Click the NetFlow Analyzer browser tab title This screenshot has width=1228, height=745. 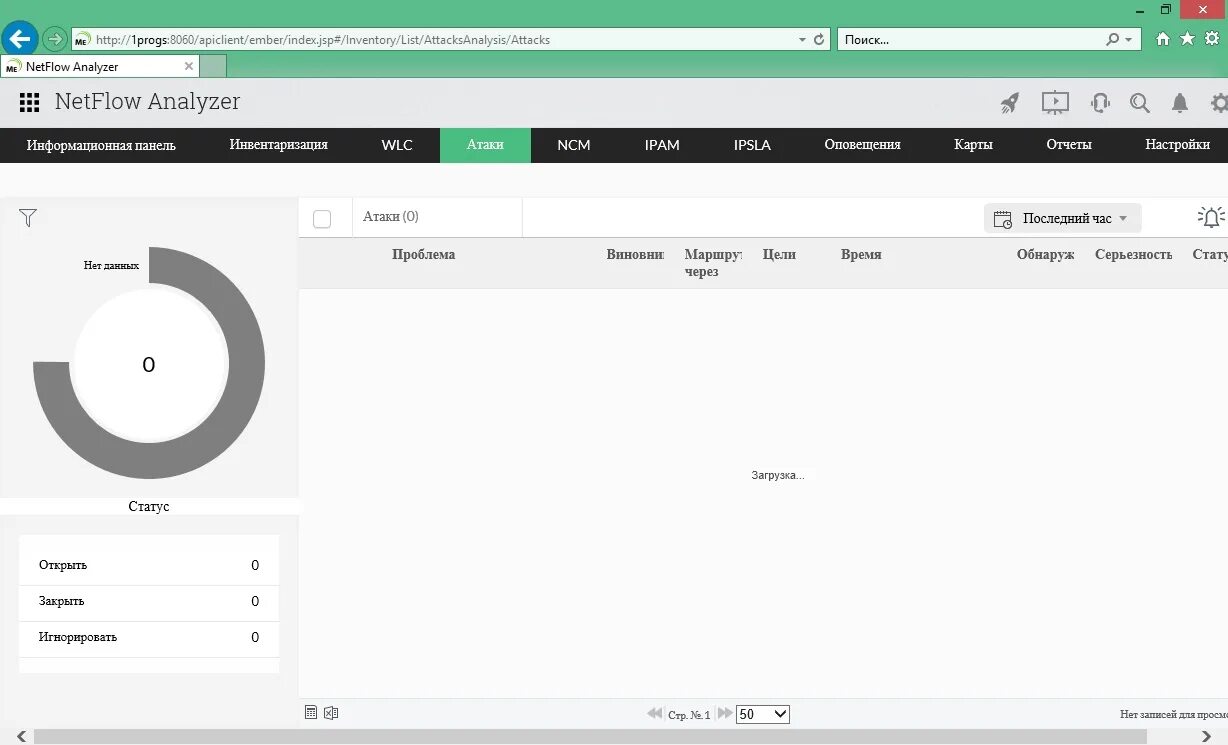[72, 67]
